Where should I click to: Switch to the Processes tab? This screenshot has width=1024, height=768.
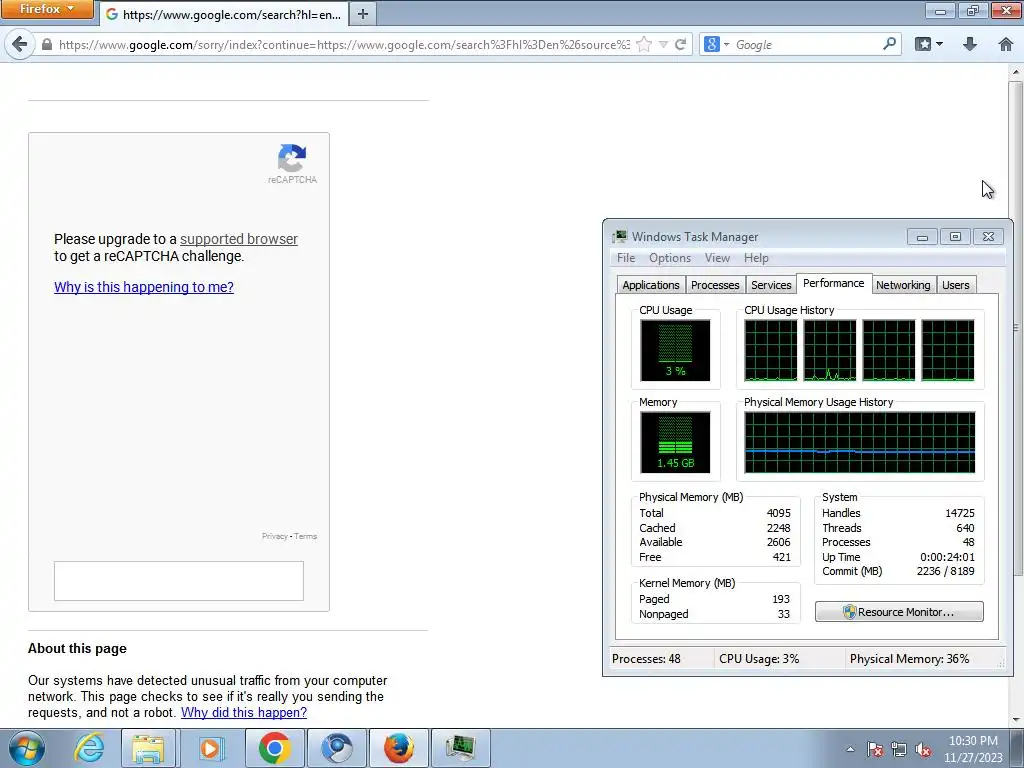(715, 285)
